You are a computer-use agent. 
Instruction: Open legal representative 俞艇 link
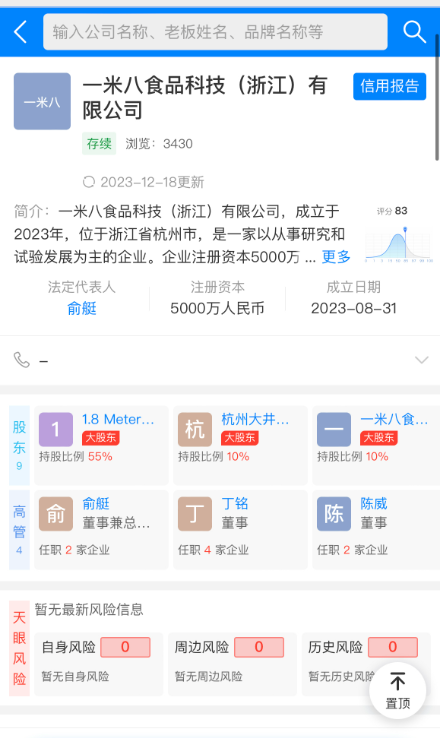[x=82, y=308]
